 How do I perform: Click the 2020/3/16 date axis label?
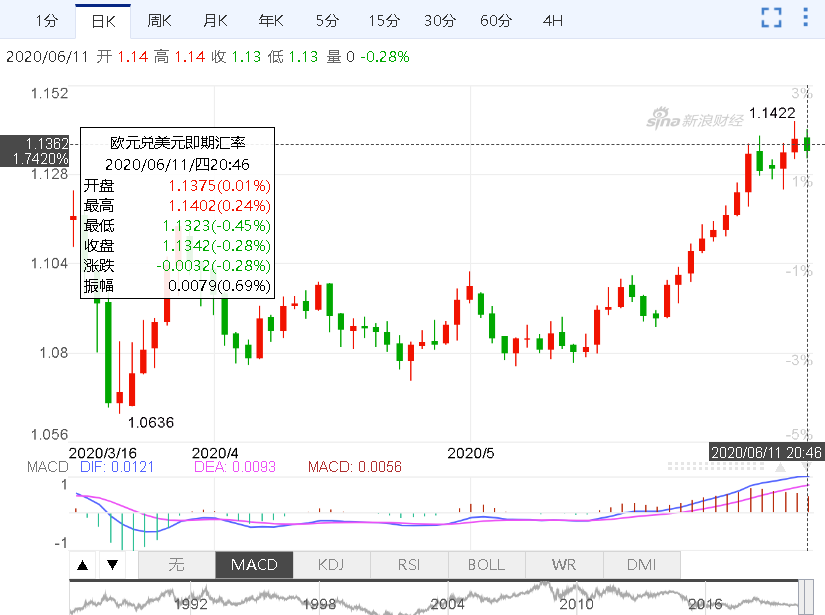[x=103, y=453]
